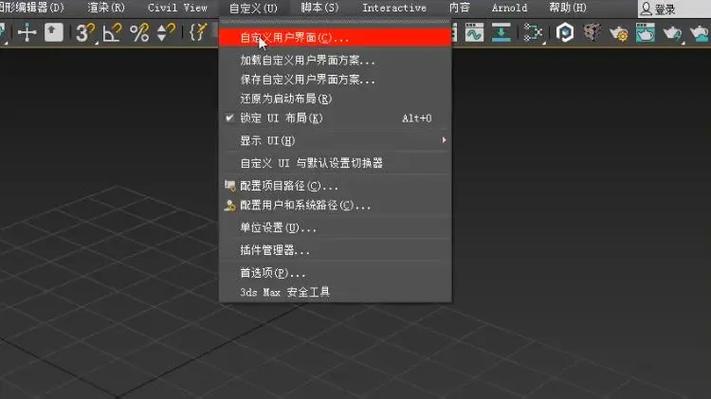Image resolution: width=711 pixels, height=399 pixels.
Task: Expand the 显示 UI(H) submenu
Action: [x=335, y=141]
